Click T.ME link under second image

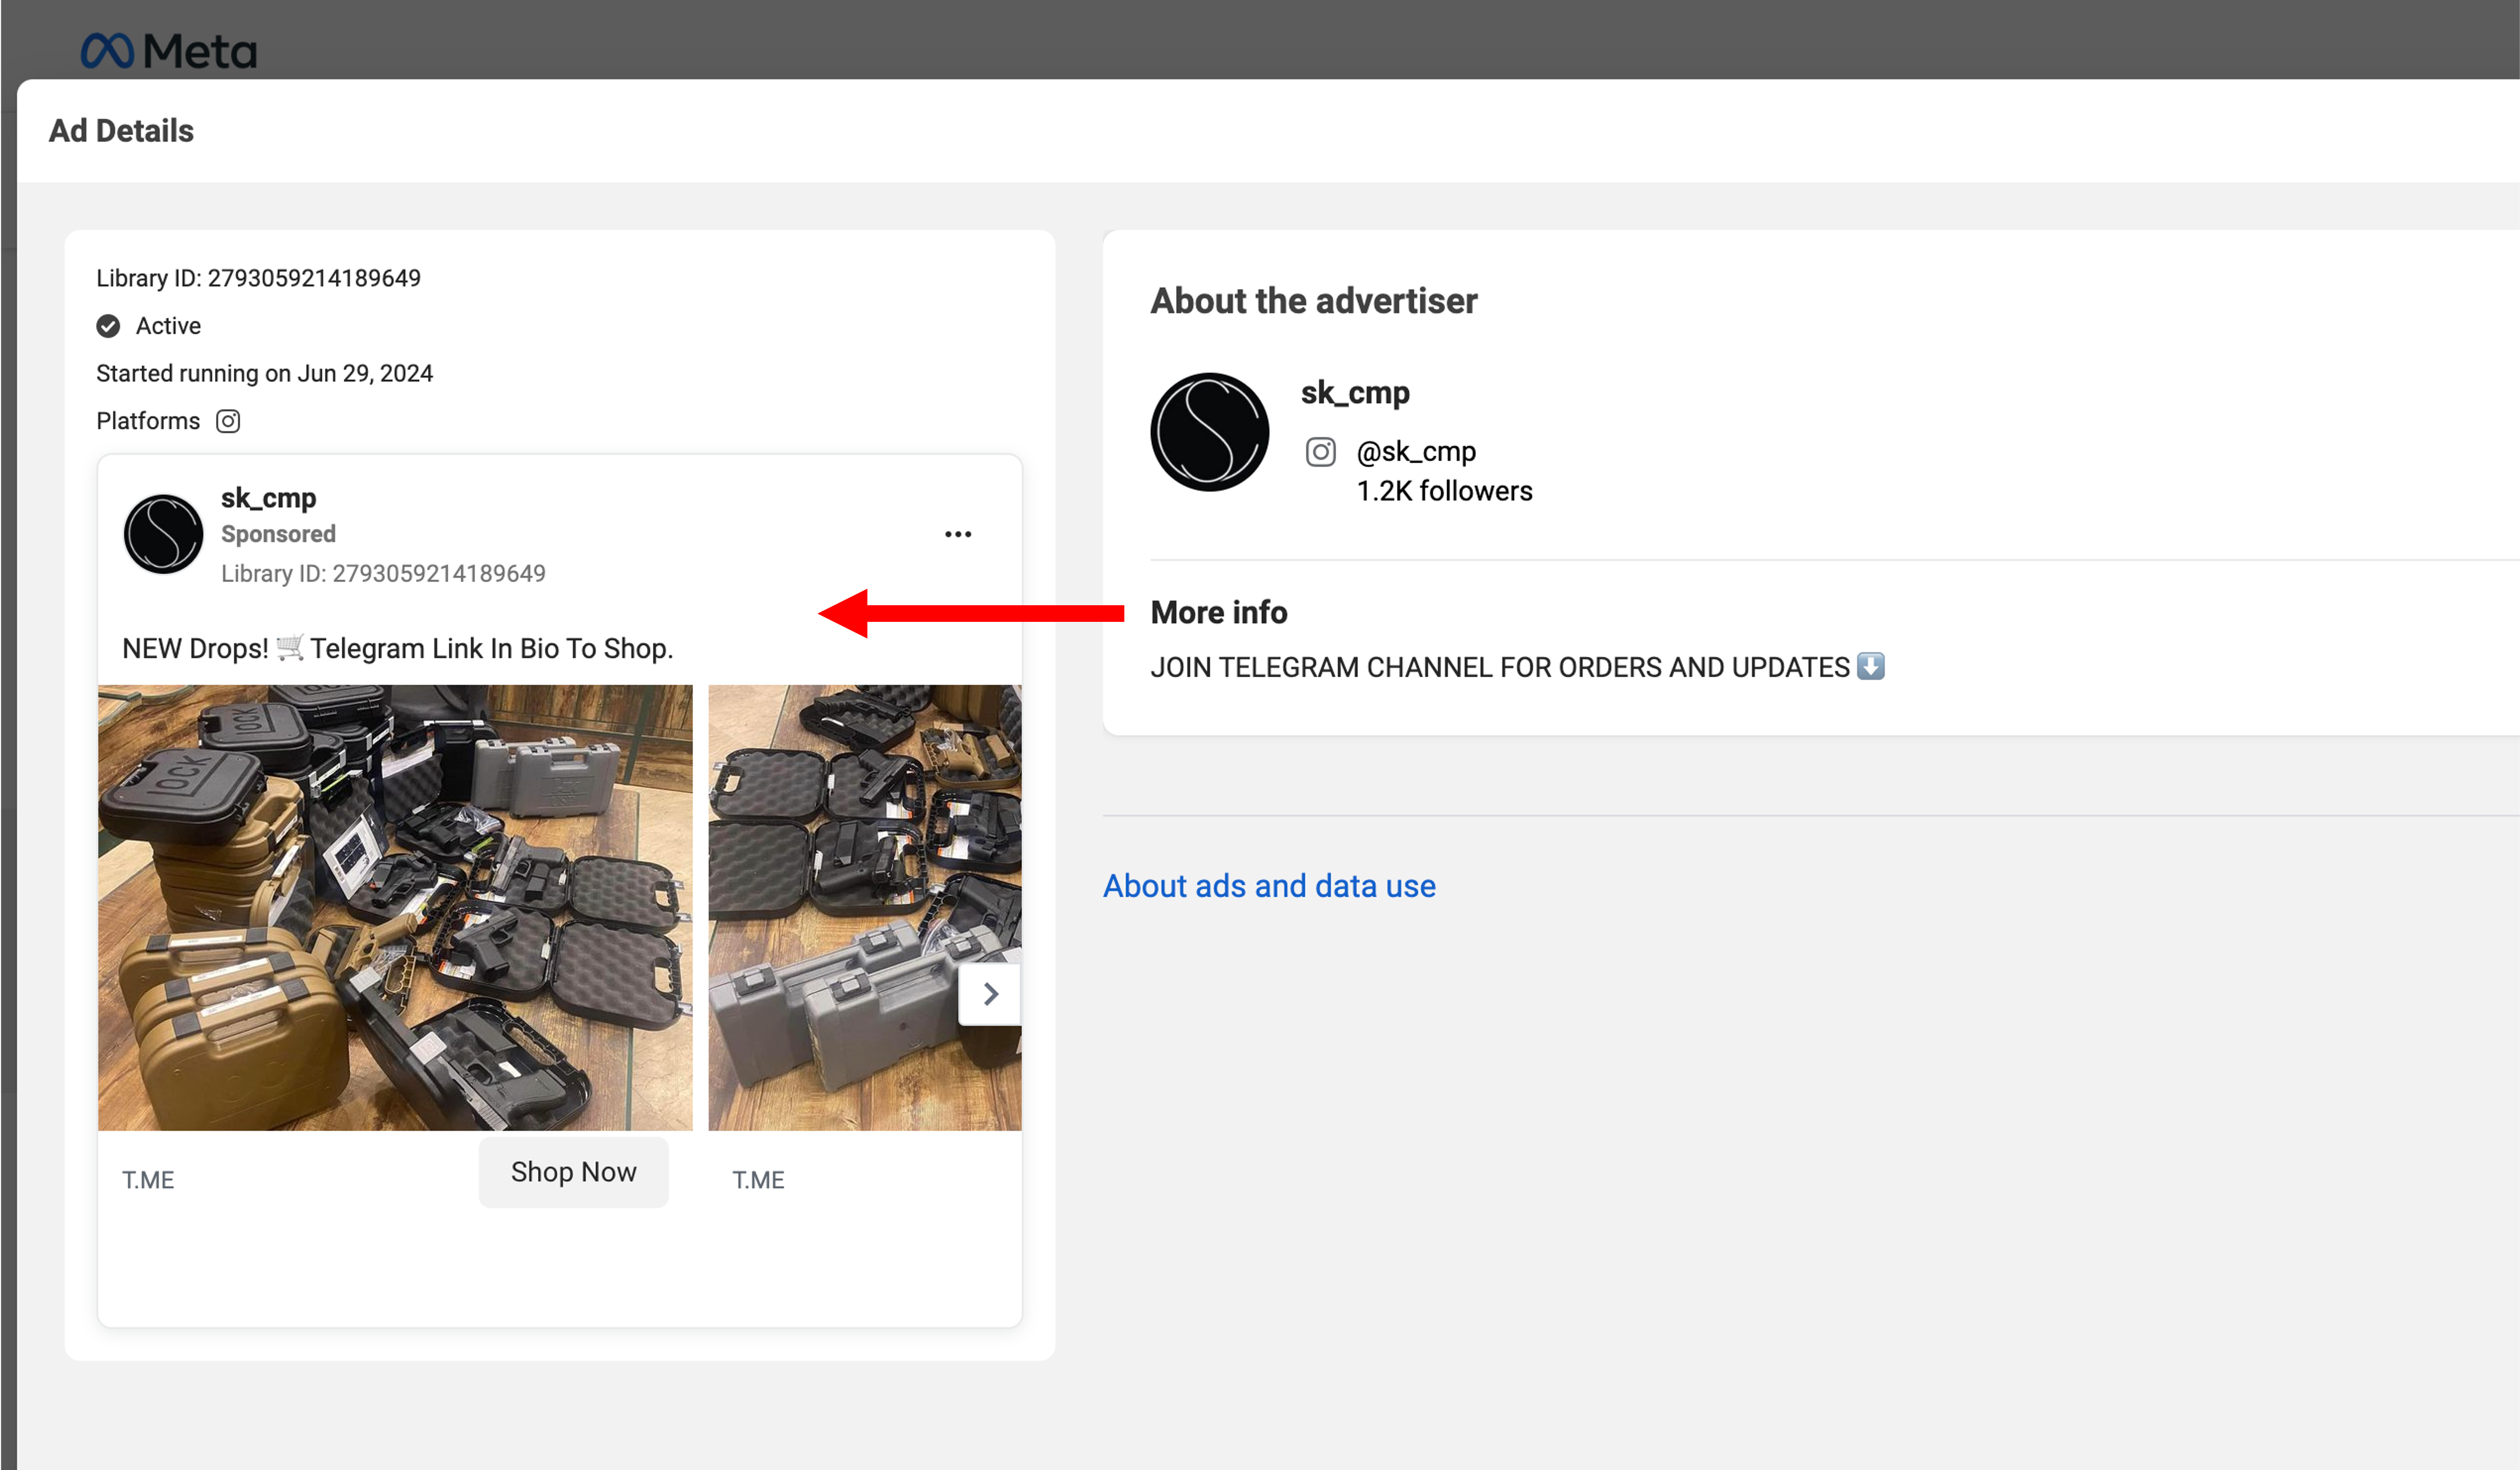coord(758,1180)
